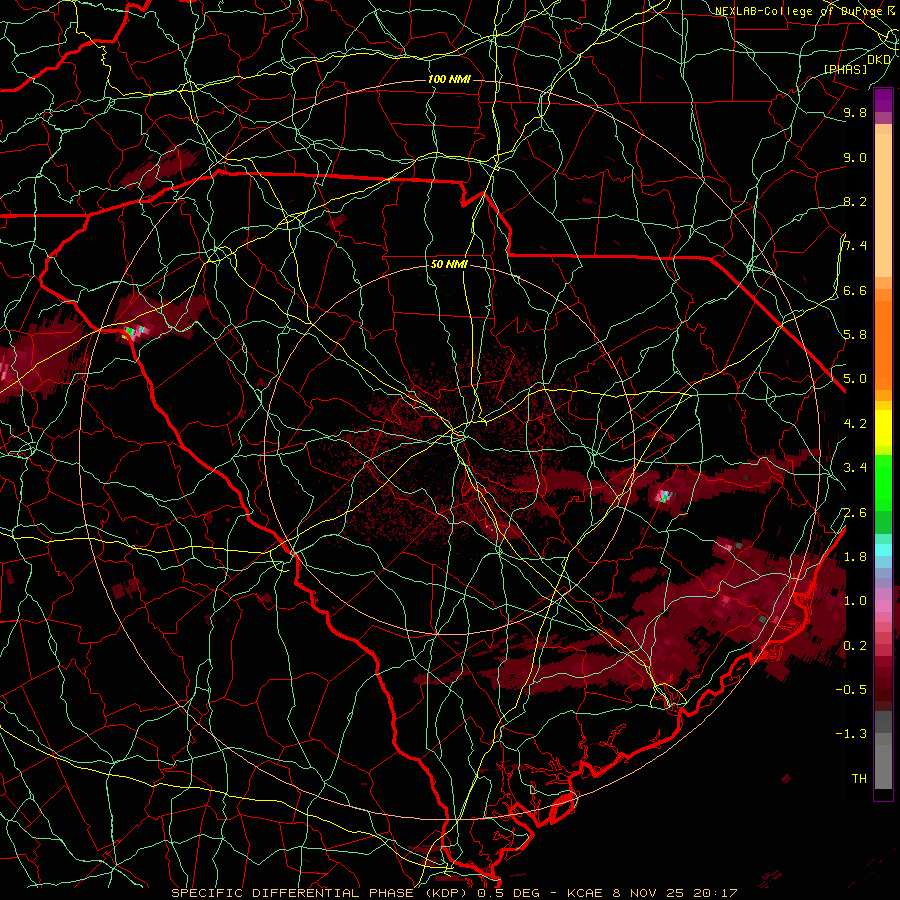Click the 1.0 value on the legend
Viewport: 900px width, 900px height.
click(855, 600)
